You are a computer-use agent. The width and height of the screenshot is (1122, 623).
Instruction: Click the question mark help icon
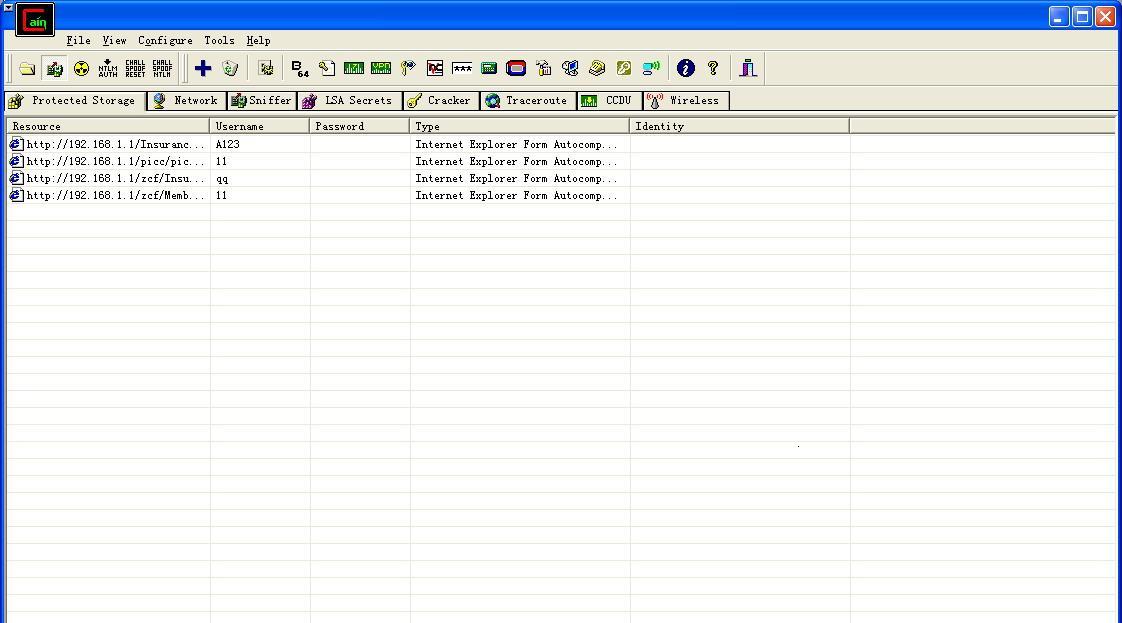tap(713, 68)
